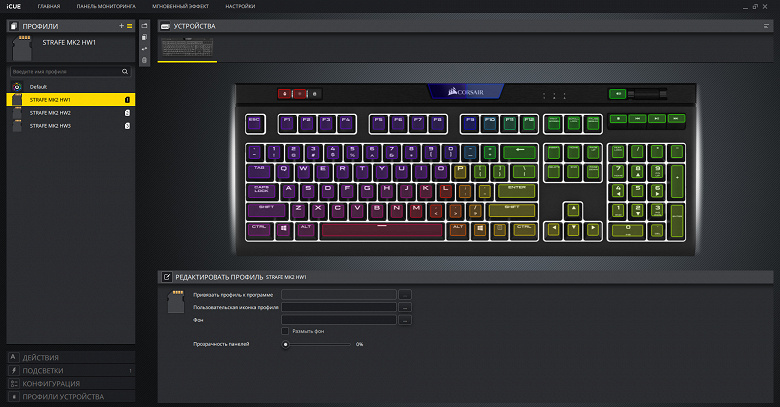Select the red brightness key on the keyboard
The height and width of the screenshot is (407, 780).
299,94
